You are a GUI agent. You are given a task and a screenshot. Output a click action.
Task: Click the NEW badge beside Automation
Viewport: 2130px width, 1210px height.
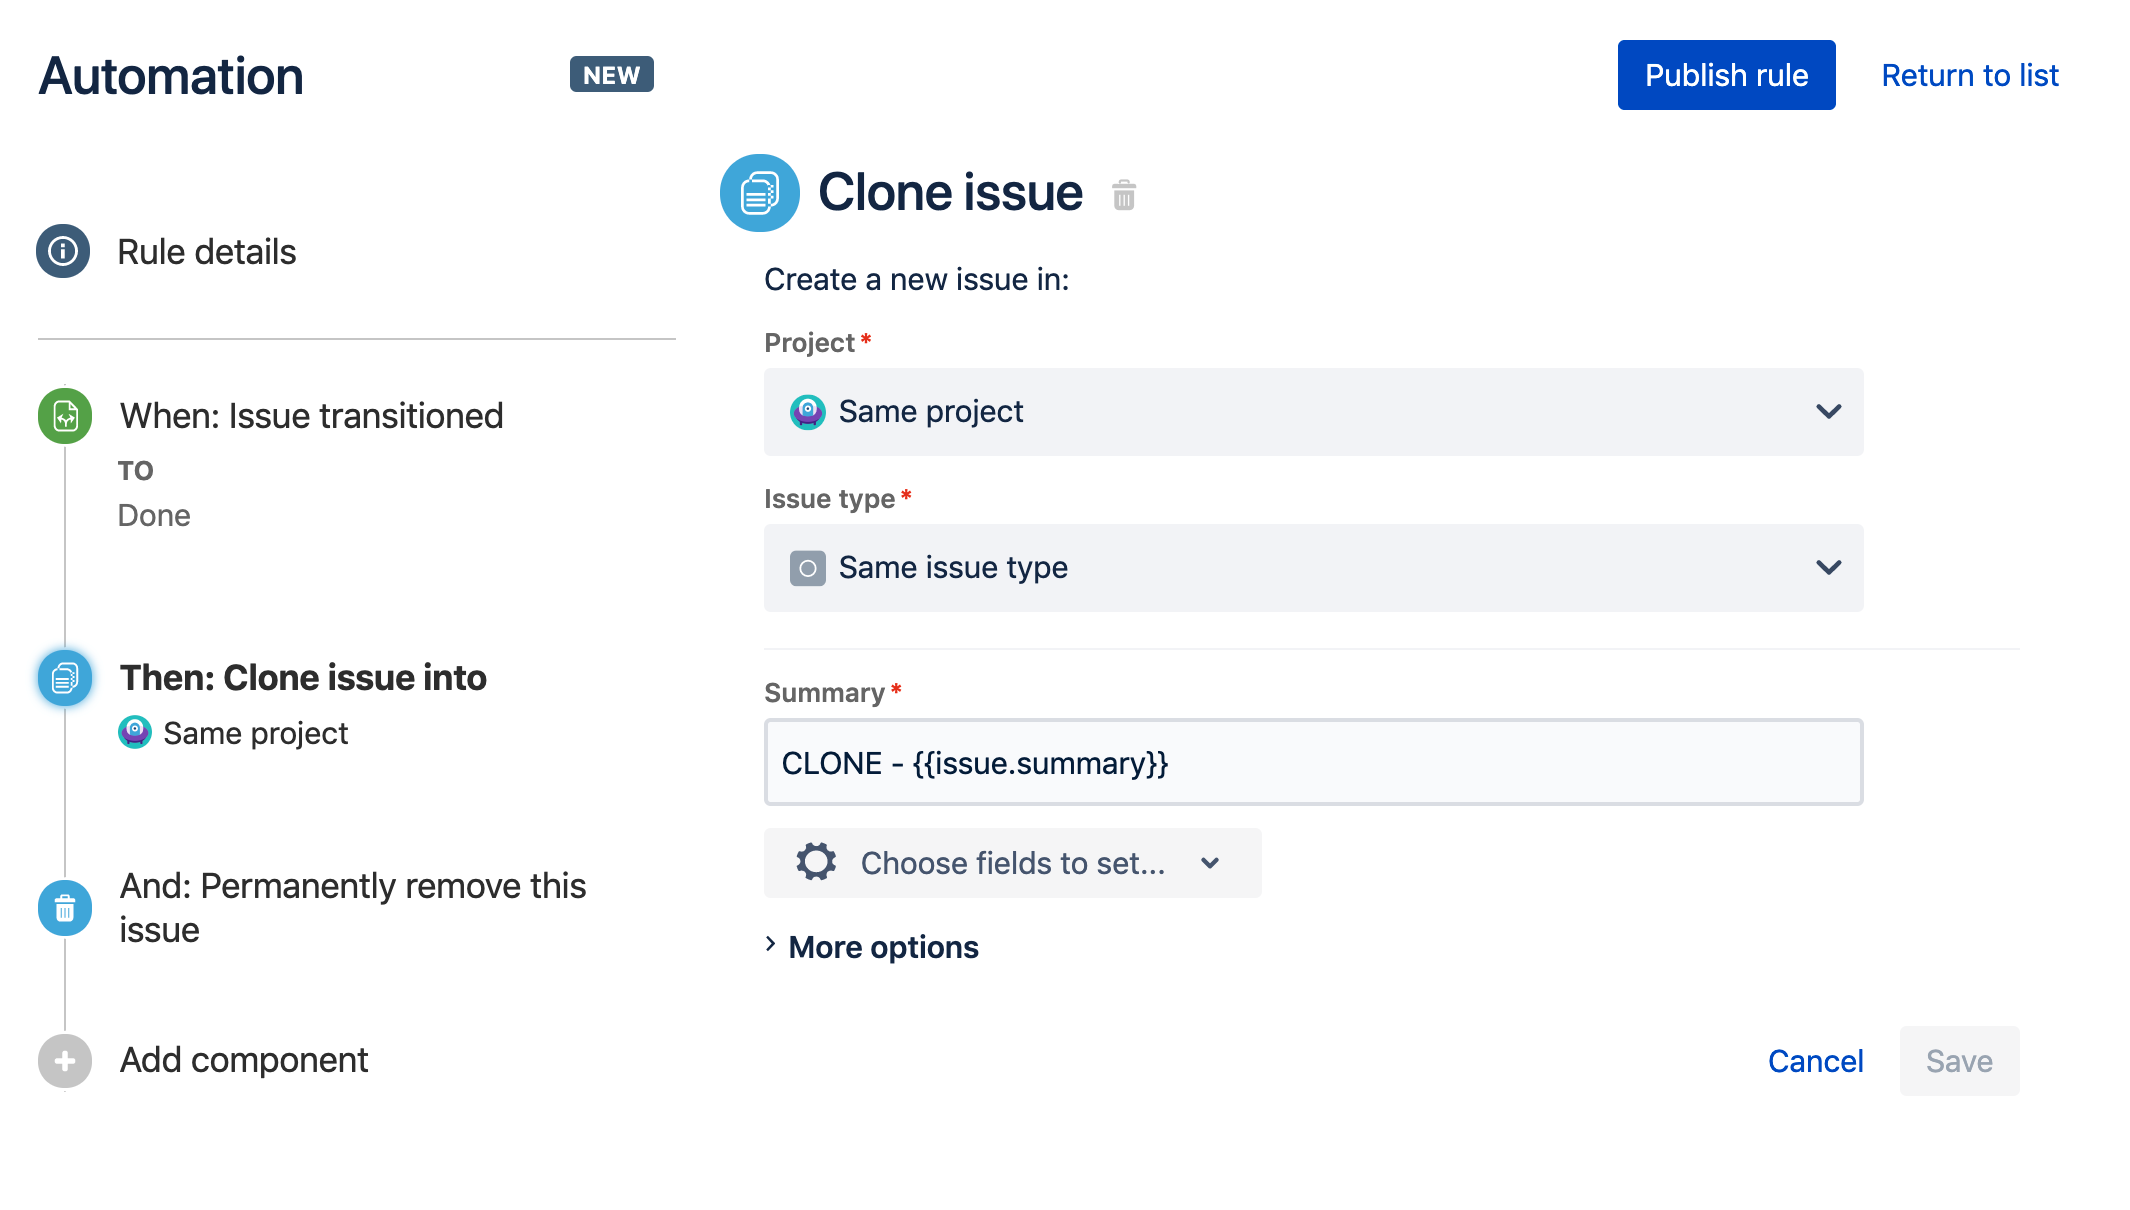tap(611, 75)
